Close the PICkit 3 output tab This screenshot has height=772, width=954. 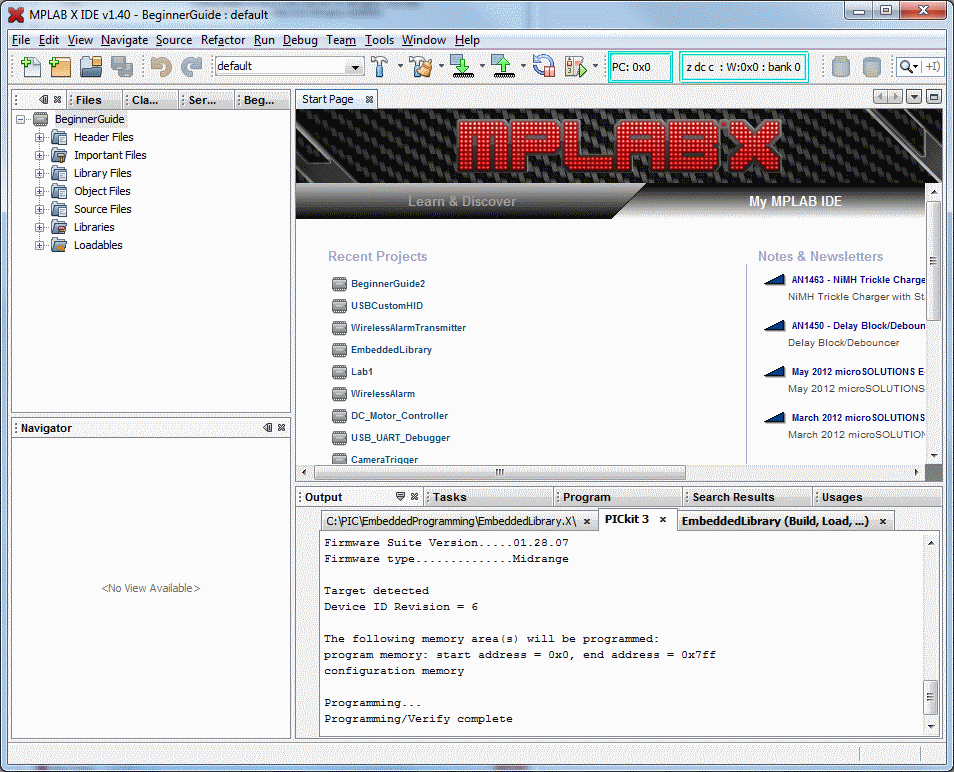pos(663,520)
